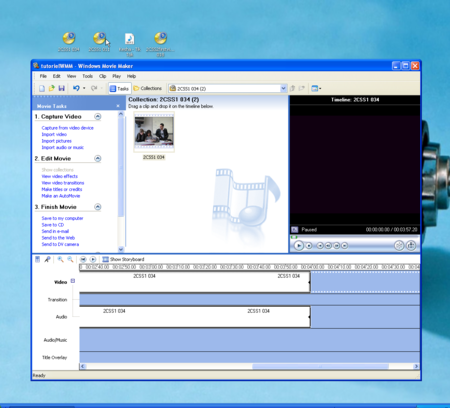This screenshot has width=450, height=408.
Task: Click Send to the Web link
Action: 58,238
